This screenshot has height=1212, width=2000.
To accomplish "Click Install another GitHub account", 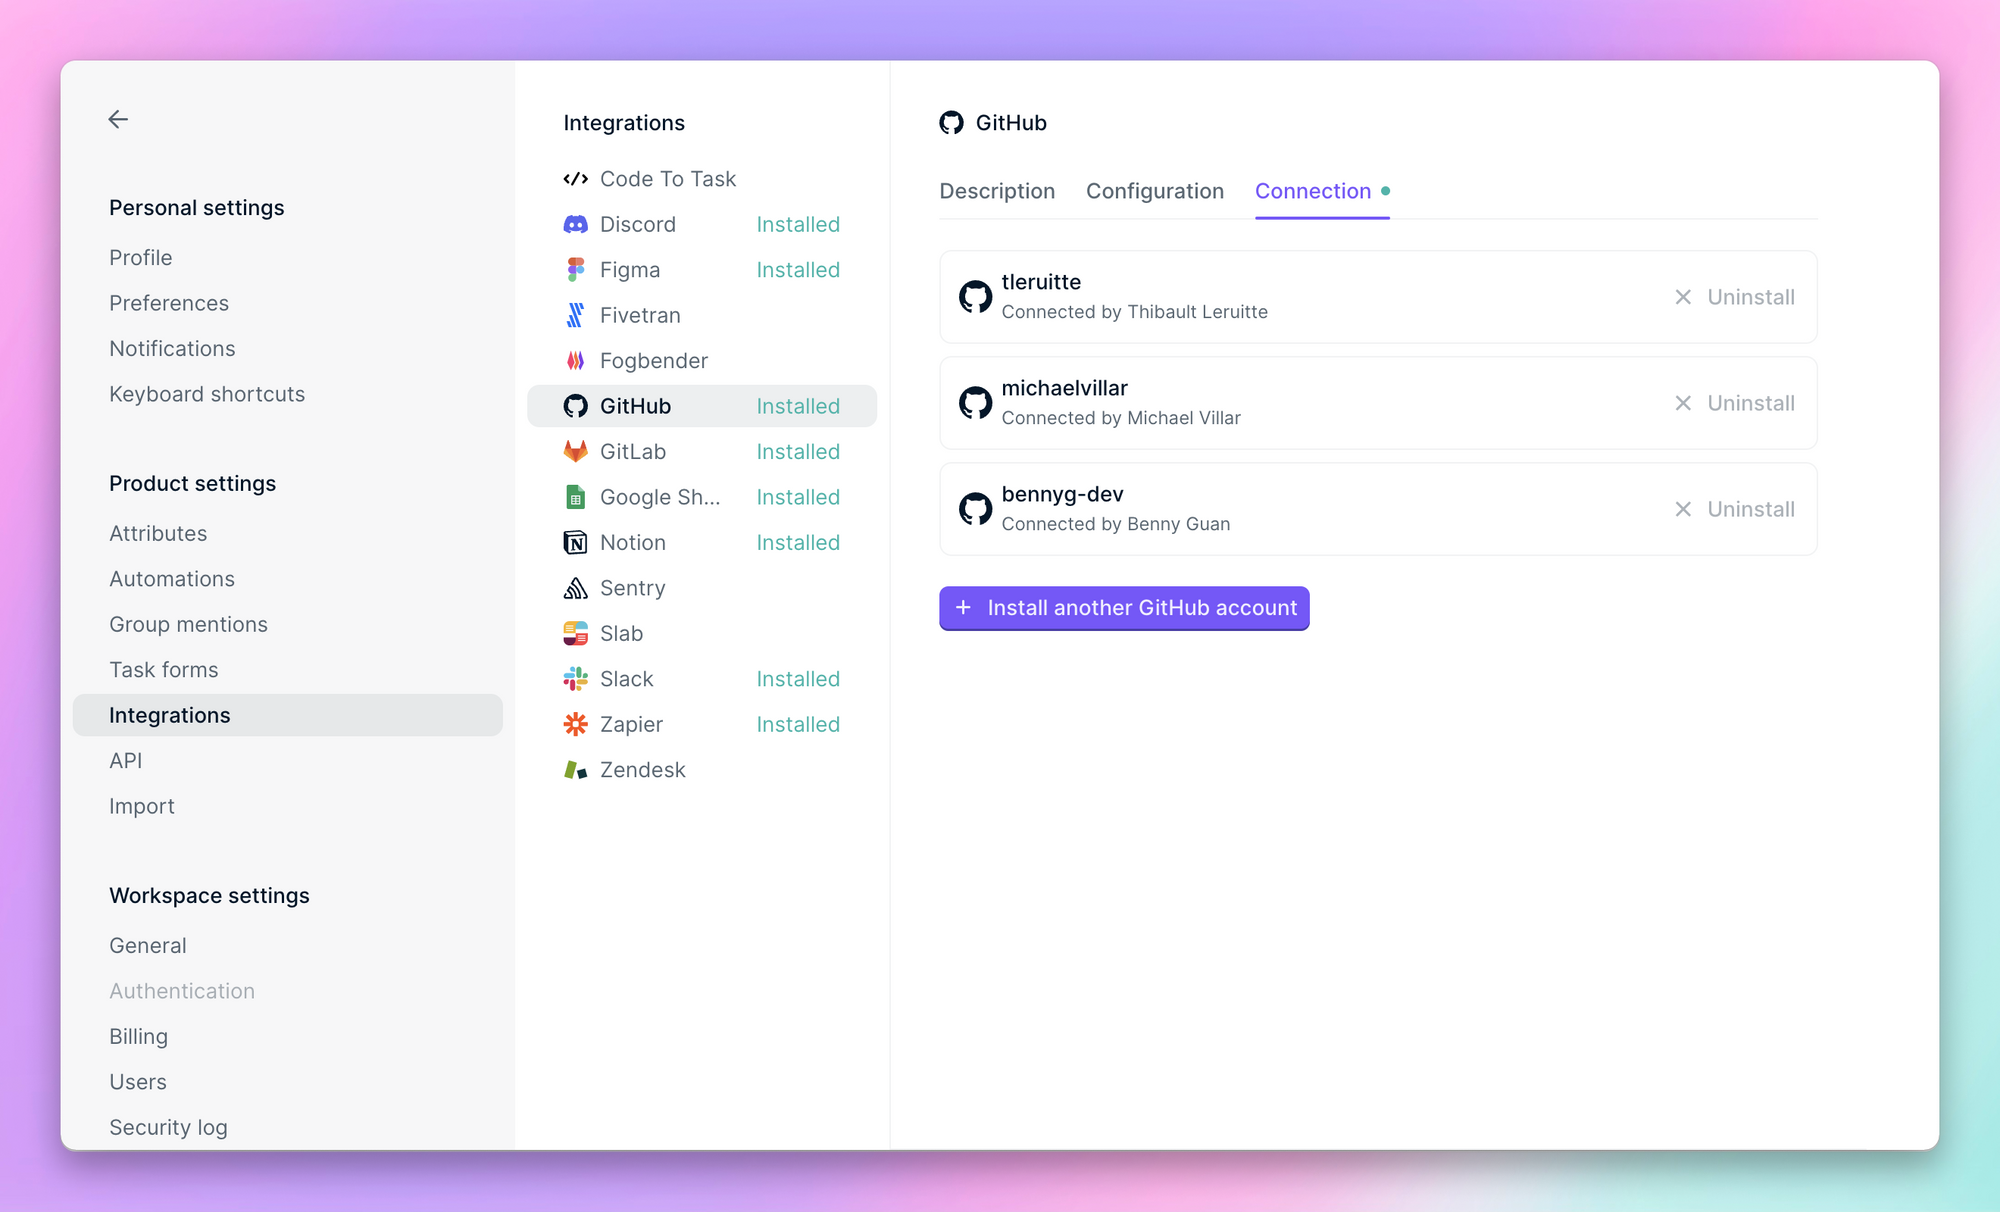I will [x=1124, y=608].
